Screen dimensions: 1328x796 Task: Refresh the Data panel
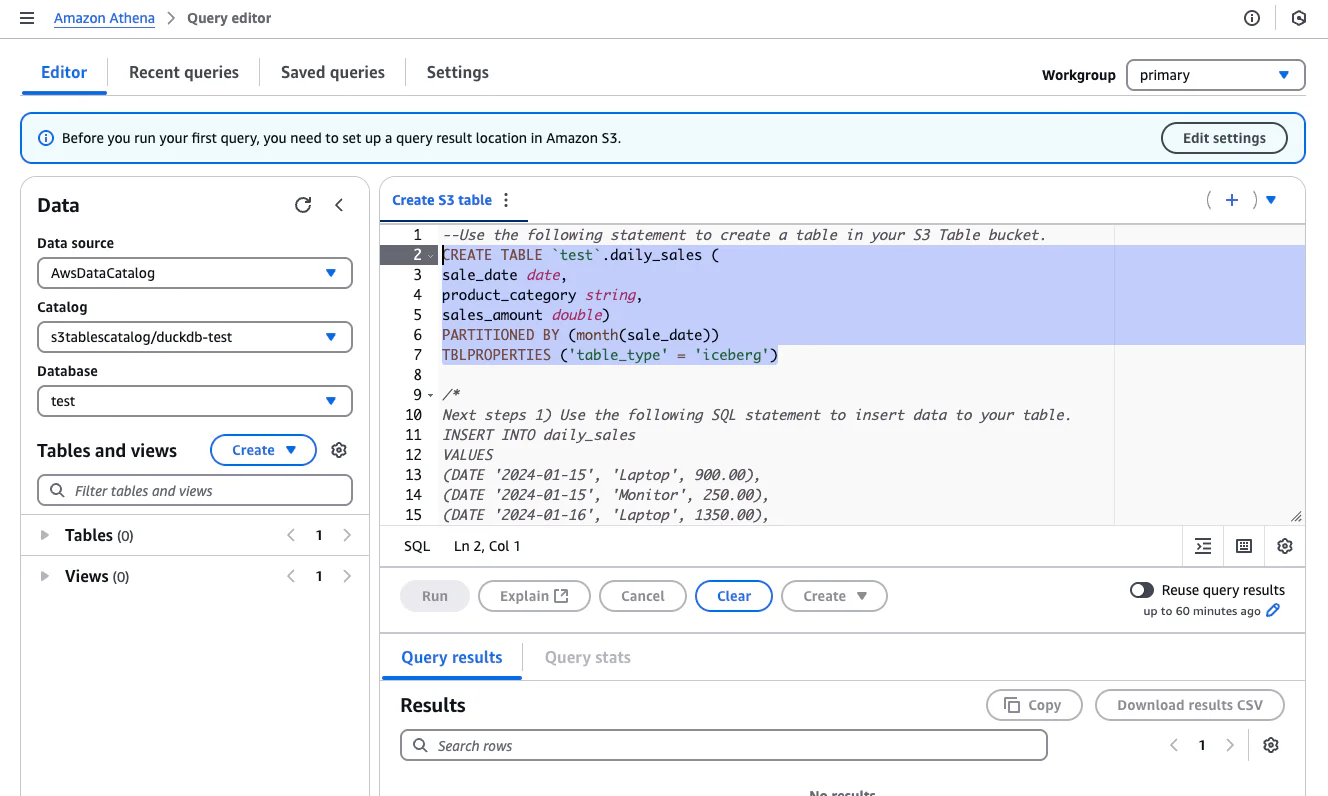pyautogui.click(x=303, y=205)
